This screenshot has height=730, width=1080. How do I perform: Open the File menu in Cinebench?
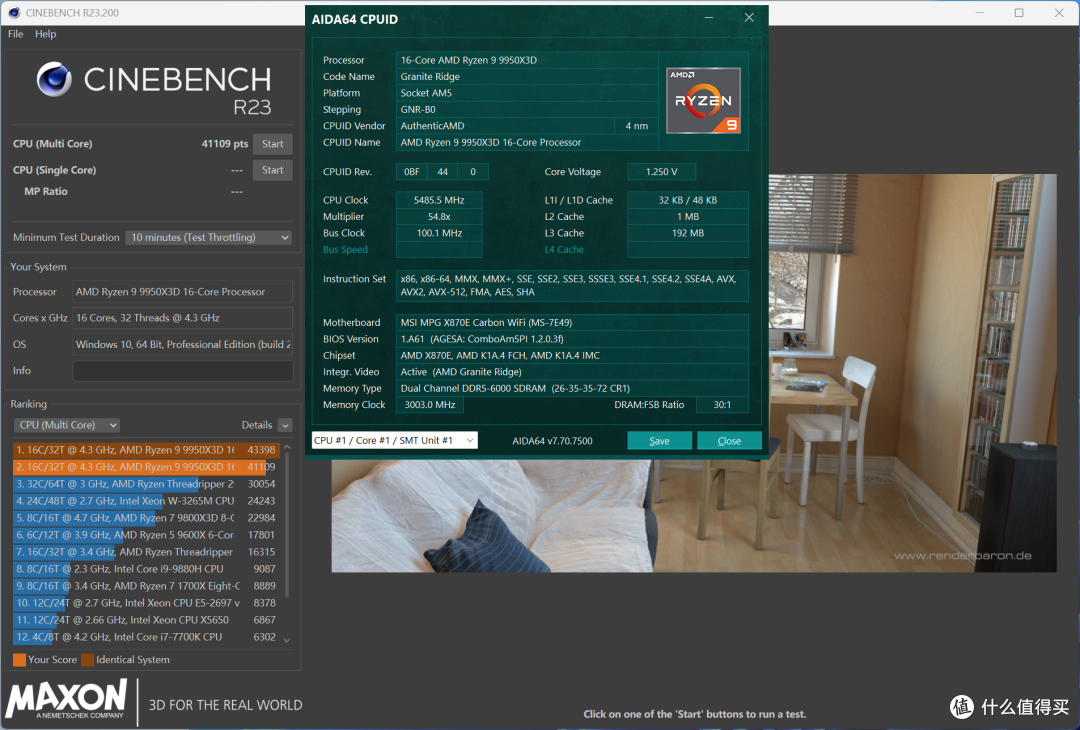point(15,34)
